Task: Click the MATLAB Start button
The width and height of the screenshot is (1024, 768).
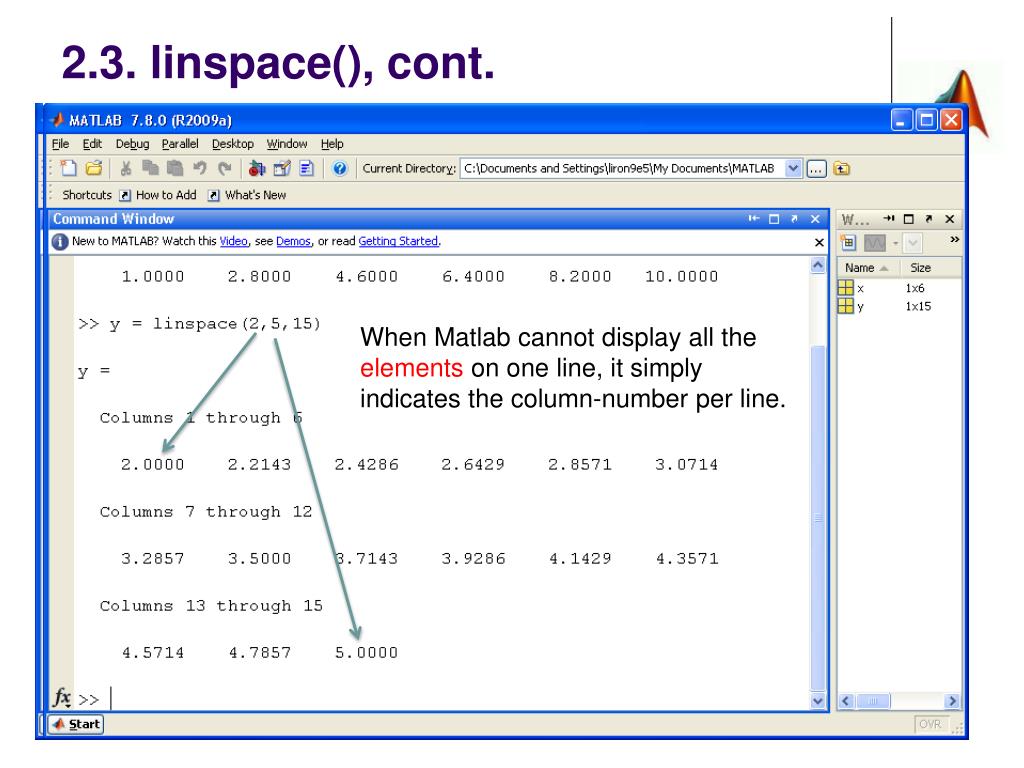Action: (76, 724)
